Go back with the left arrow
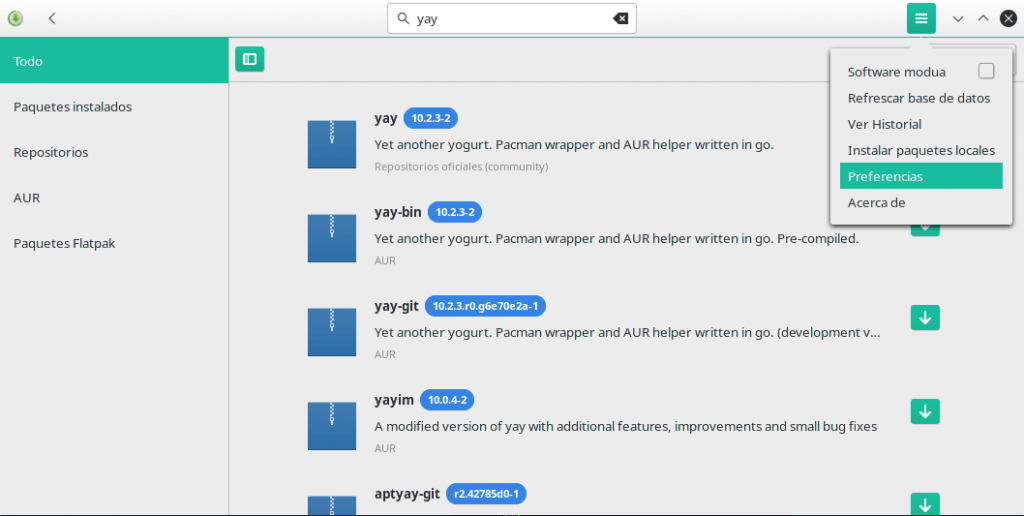Image resolution: width=1024 pixels, height=516 pixels. tap(52, 18)
